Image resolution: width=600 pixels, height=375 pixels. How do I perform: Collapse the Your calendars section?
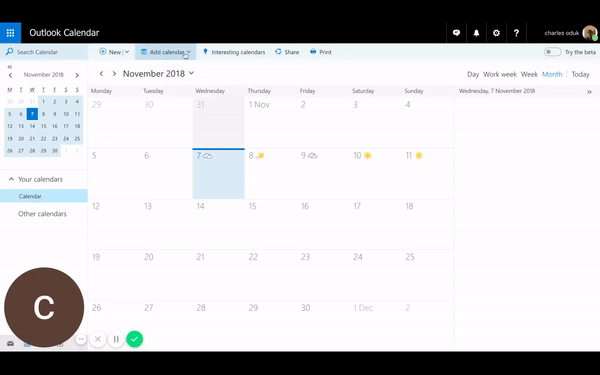11,179
